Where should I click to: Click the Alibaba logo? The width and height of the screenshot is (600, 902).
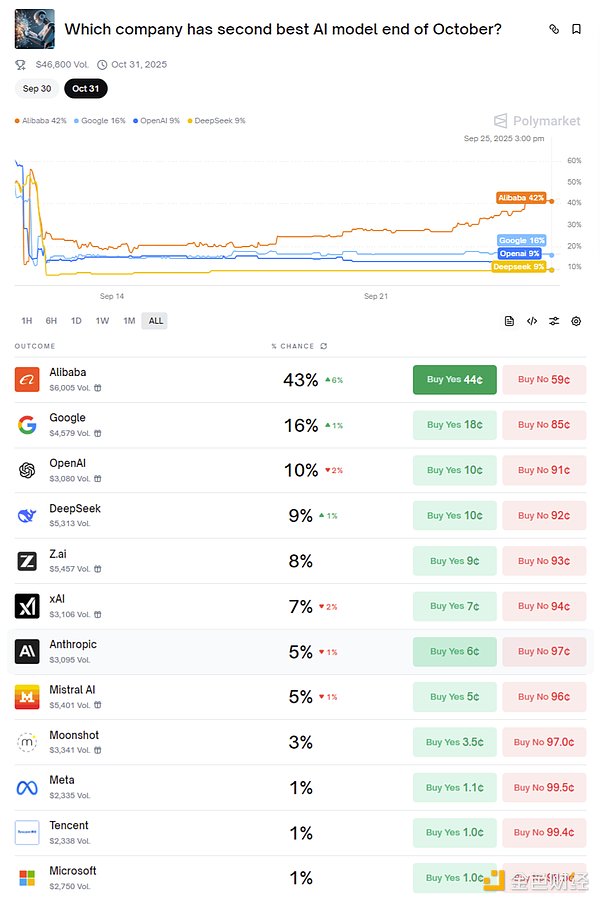[27, 380]
